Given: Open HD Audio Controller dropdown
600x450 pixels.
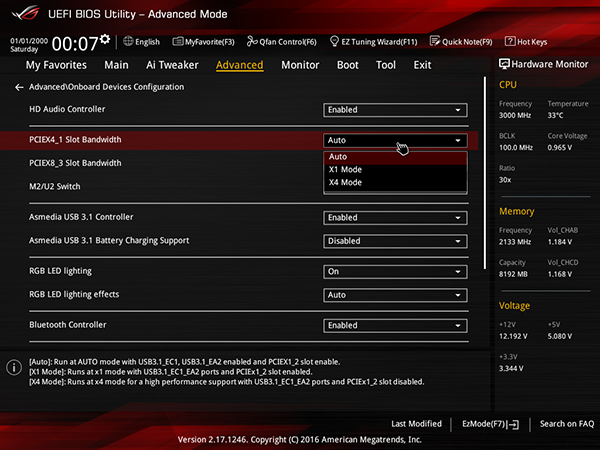Looking at the screenshot, I should (x=395, y=110).
